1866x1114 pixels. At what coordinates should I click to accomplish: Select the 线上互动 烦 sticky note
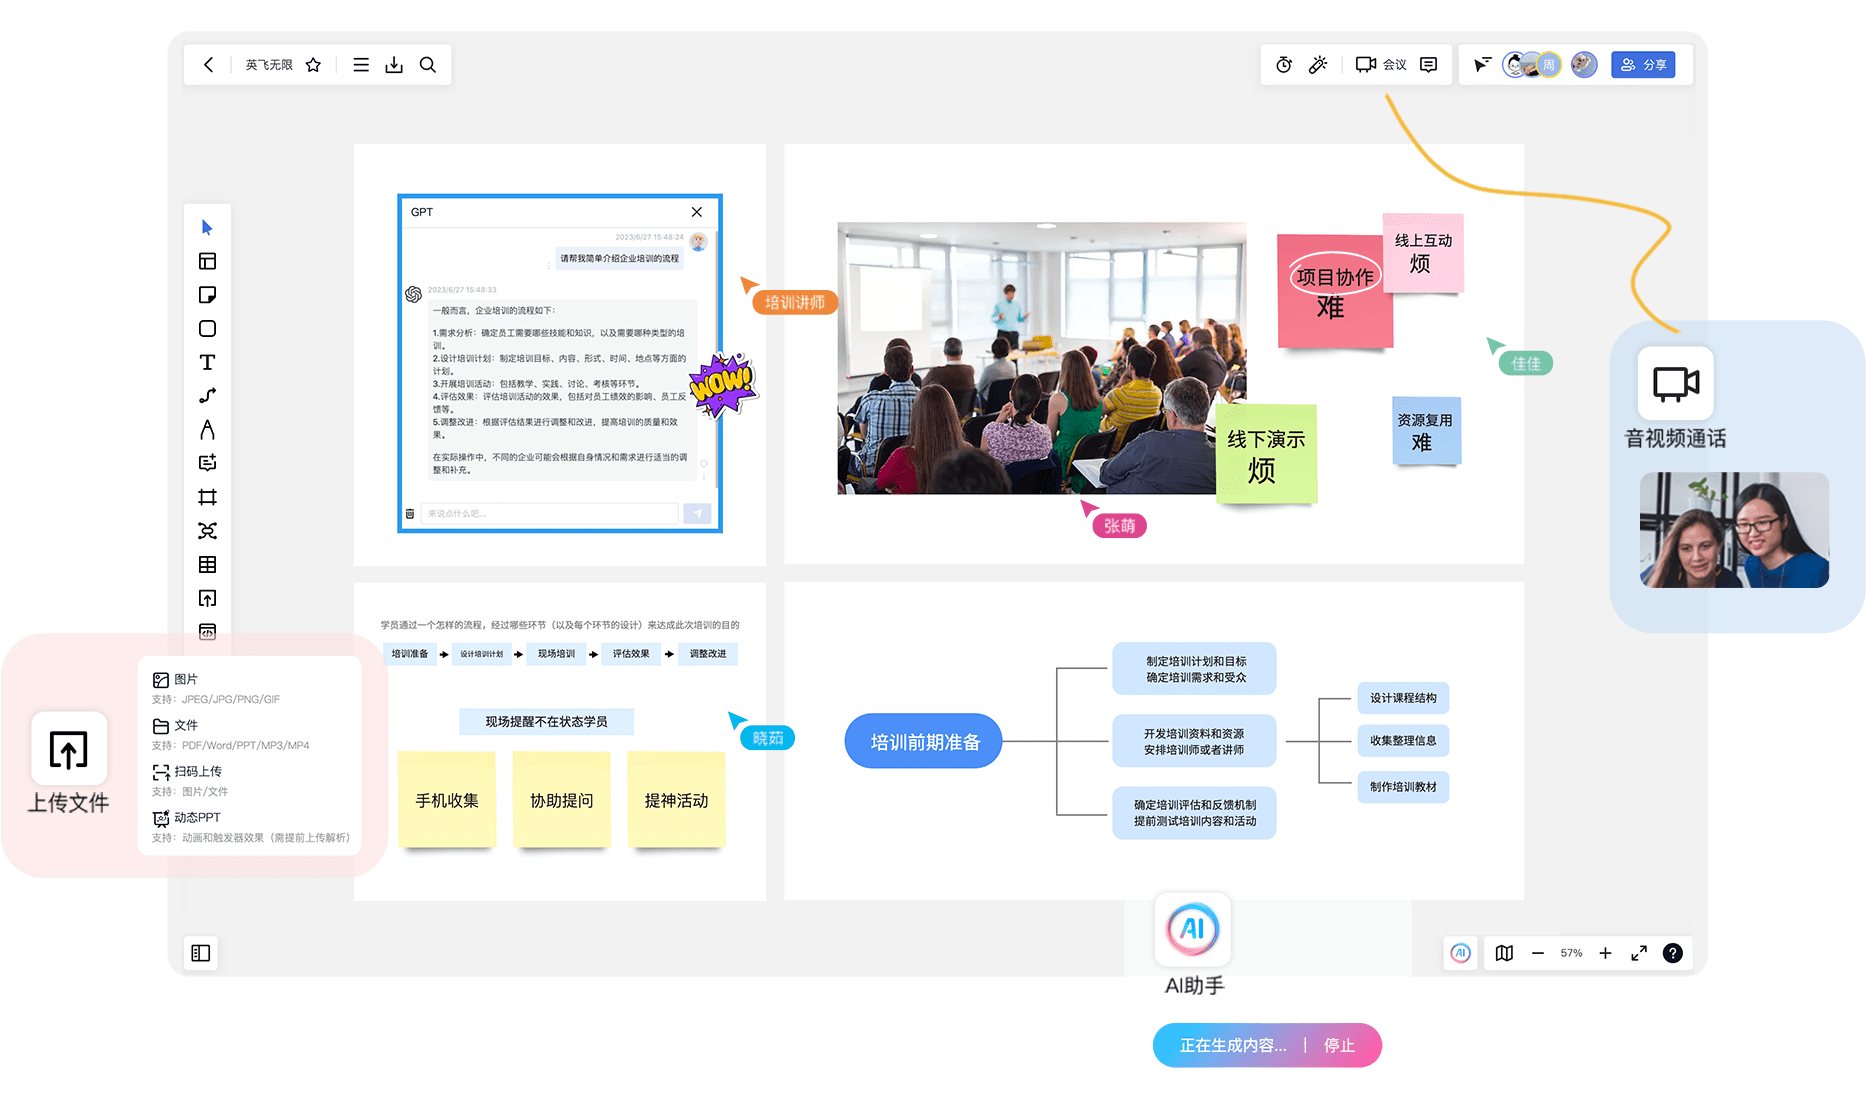tap(1423, 253)
